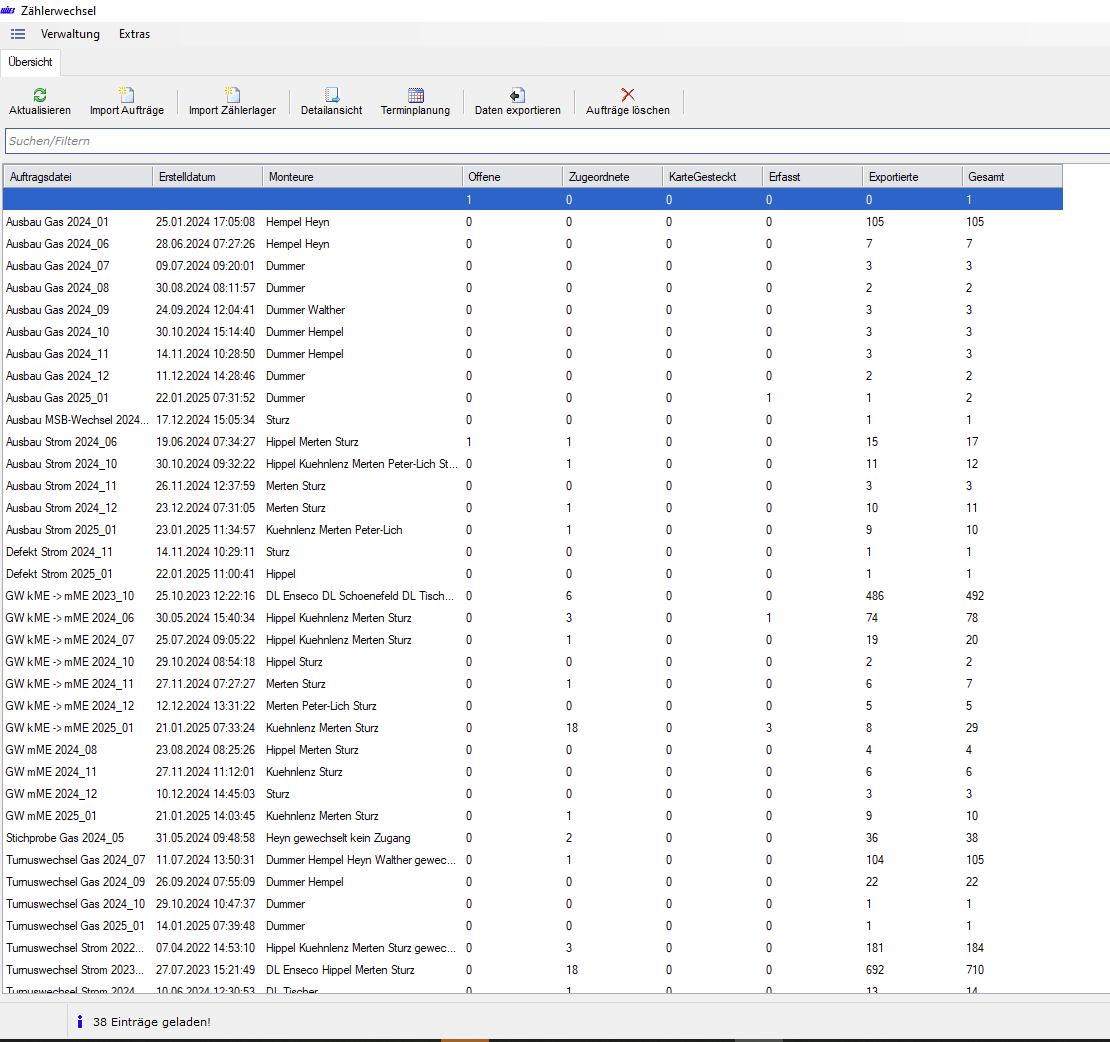Click the Import Zählerlager icon
Image resolution: width=1110 pixels, height=1042 pixels.
coord(232,95)
